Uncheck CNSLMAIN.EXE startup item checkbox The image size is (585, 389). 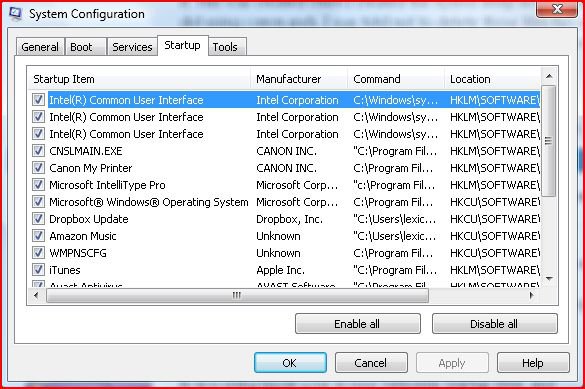coord(38,151)
